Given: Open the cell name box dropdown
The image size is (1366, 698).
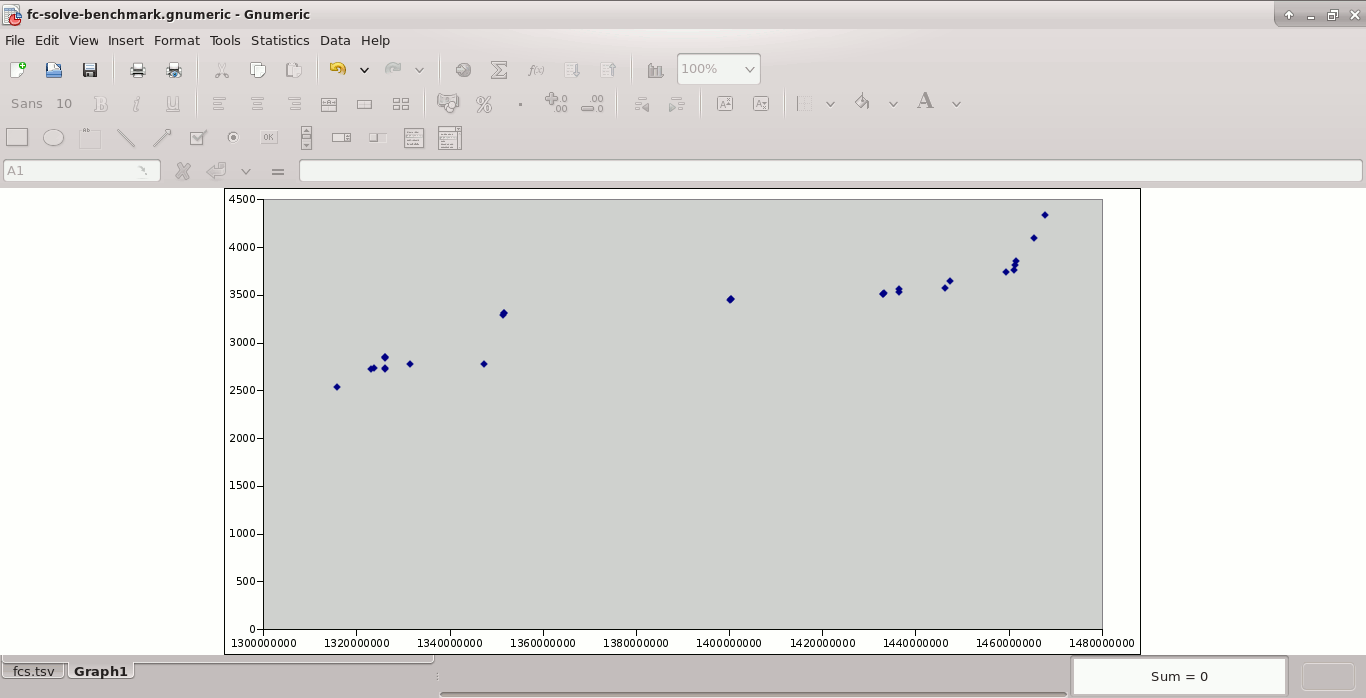Looking at the screenshot, I should coord(143,171).
